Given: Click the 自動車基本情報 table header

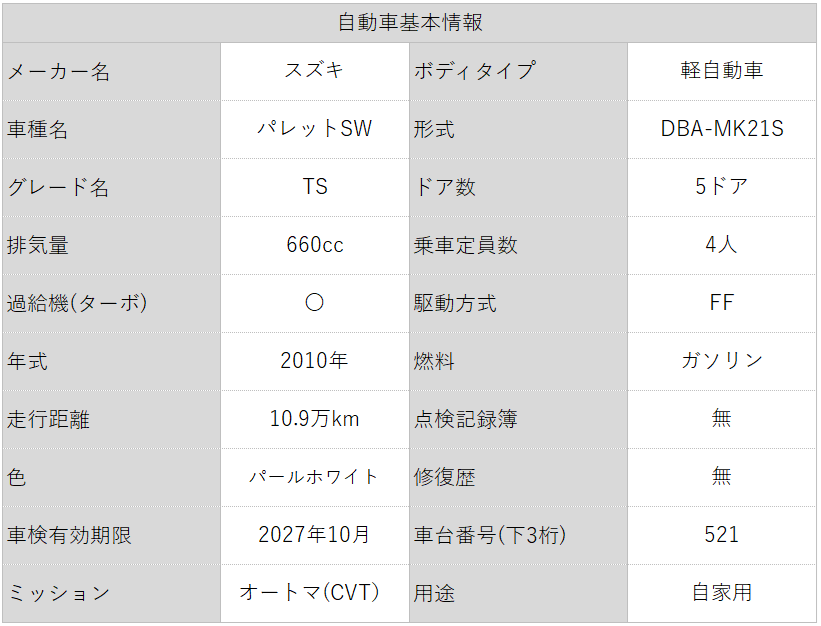Looking at the screenshot, I should [410, 22].
